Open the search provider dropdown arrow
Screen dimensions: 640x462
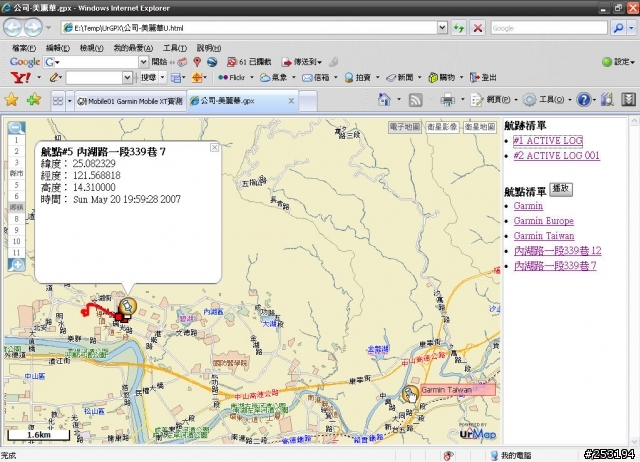point(631,28)
